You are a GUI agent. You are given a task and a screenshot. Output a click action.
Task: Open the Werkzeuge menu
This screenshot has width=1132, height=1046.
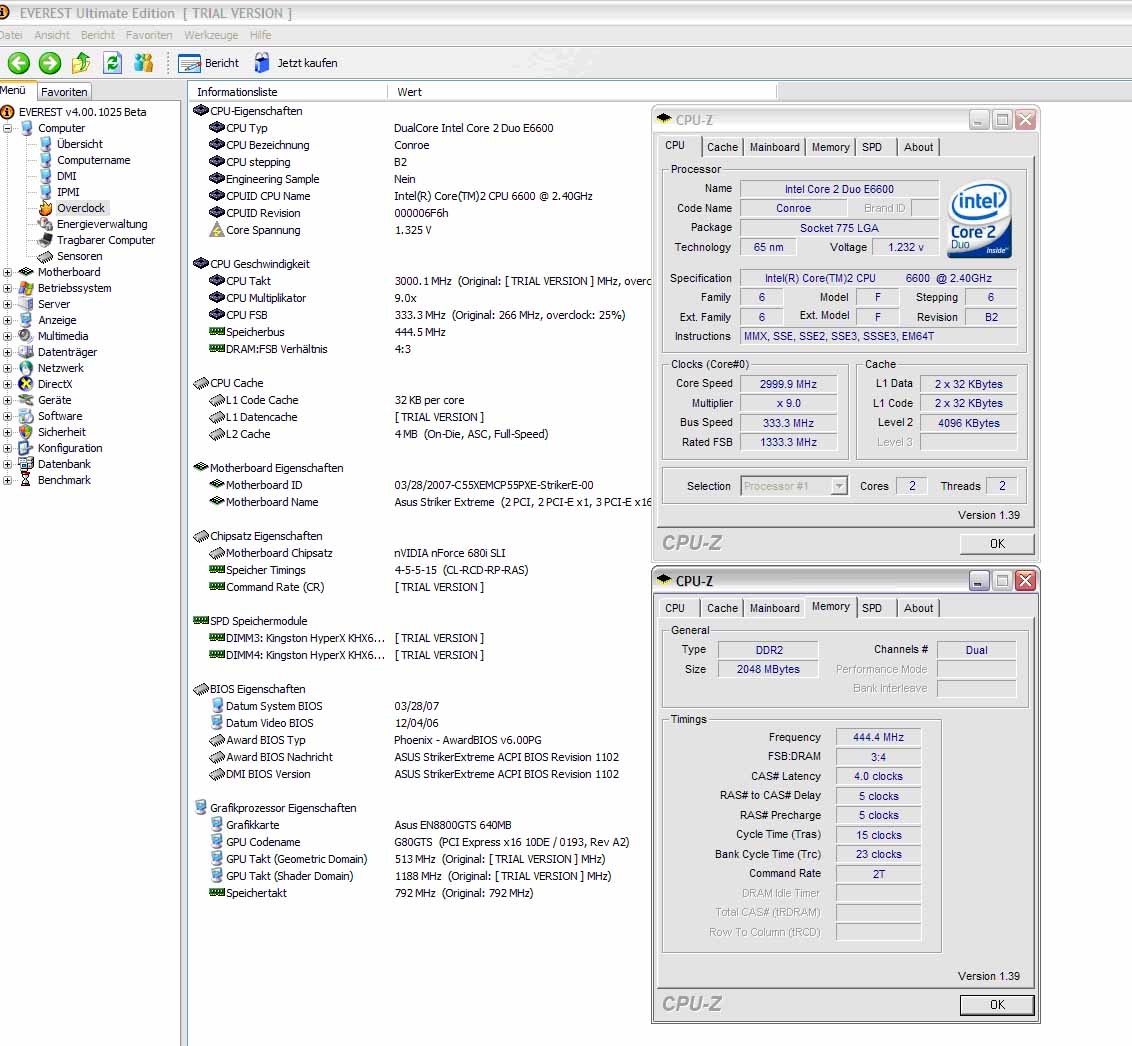(x=211, y=35)
